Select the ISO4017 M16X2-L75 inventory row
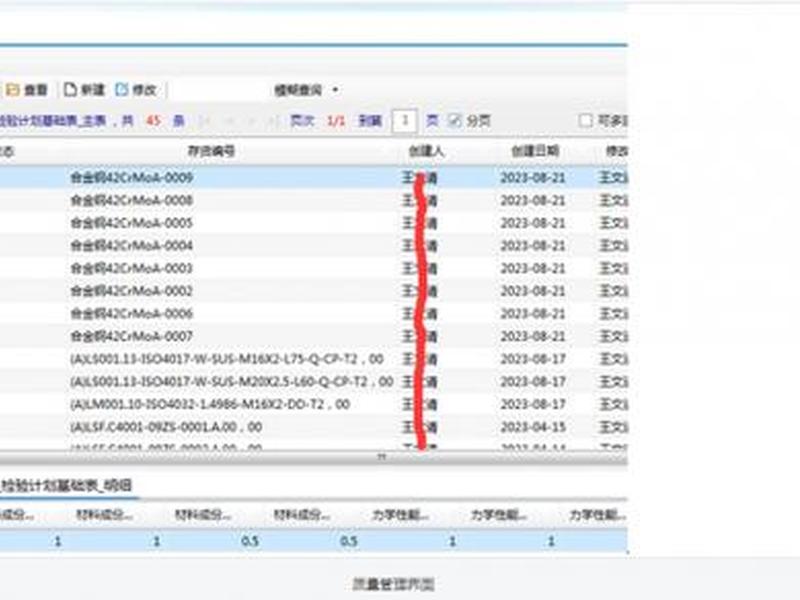Image resolution: width=800 pixels, height=600 pixels. [x=314, y=359]
